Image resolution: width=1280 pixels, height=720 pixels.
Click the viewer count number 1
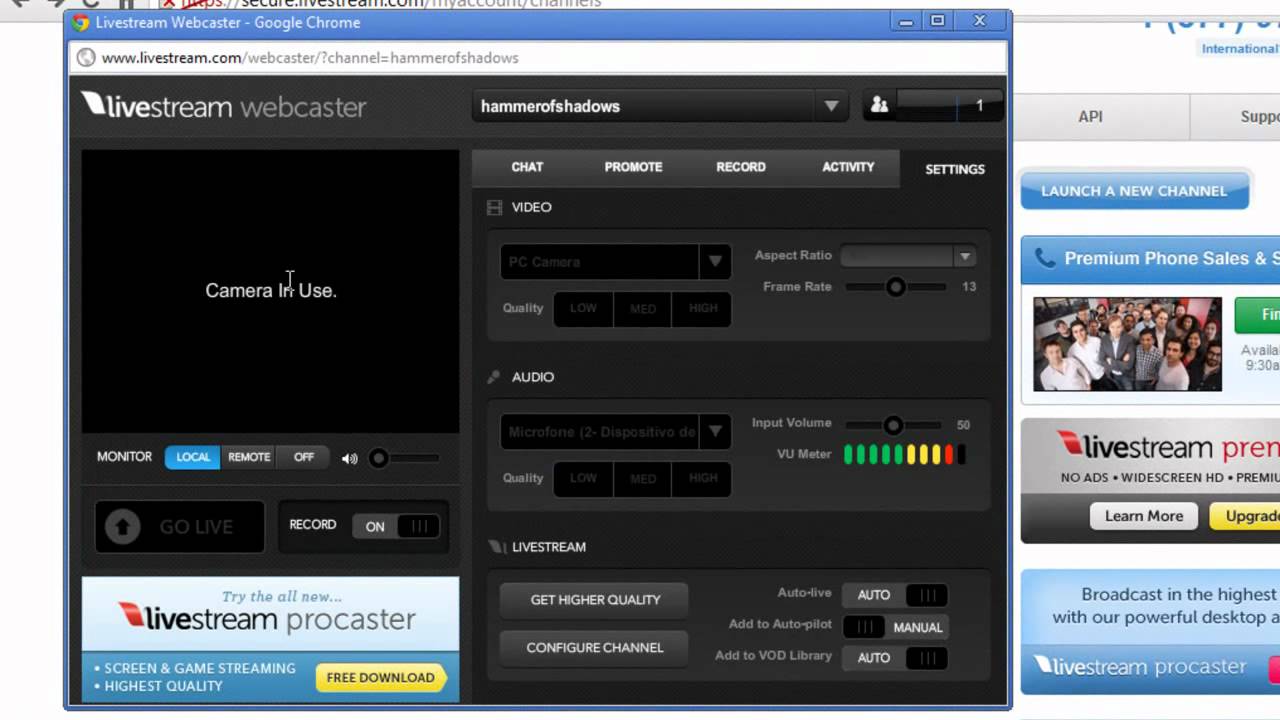point(979,105)
